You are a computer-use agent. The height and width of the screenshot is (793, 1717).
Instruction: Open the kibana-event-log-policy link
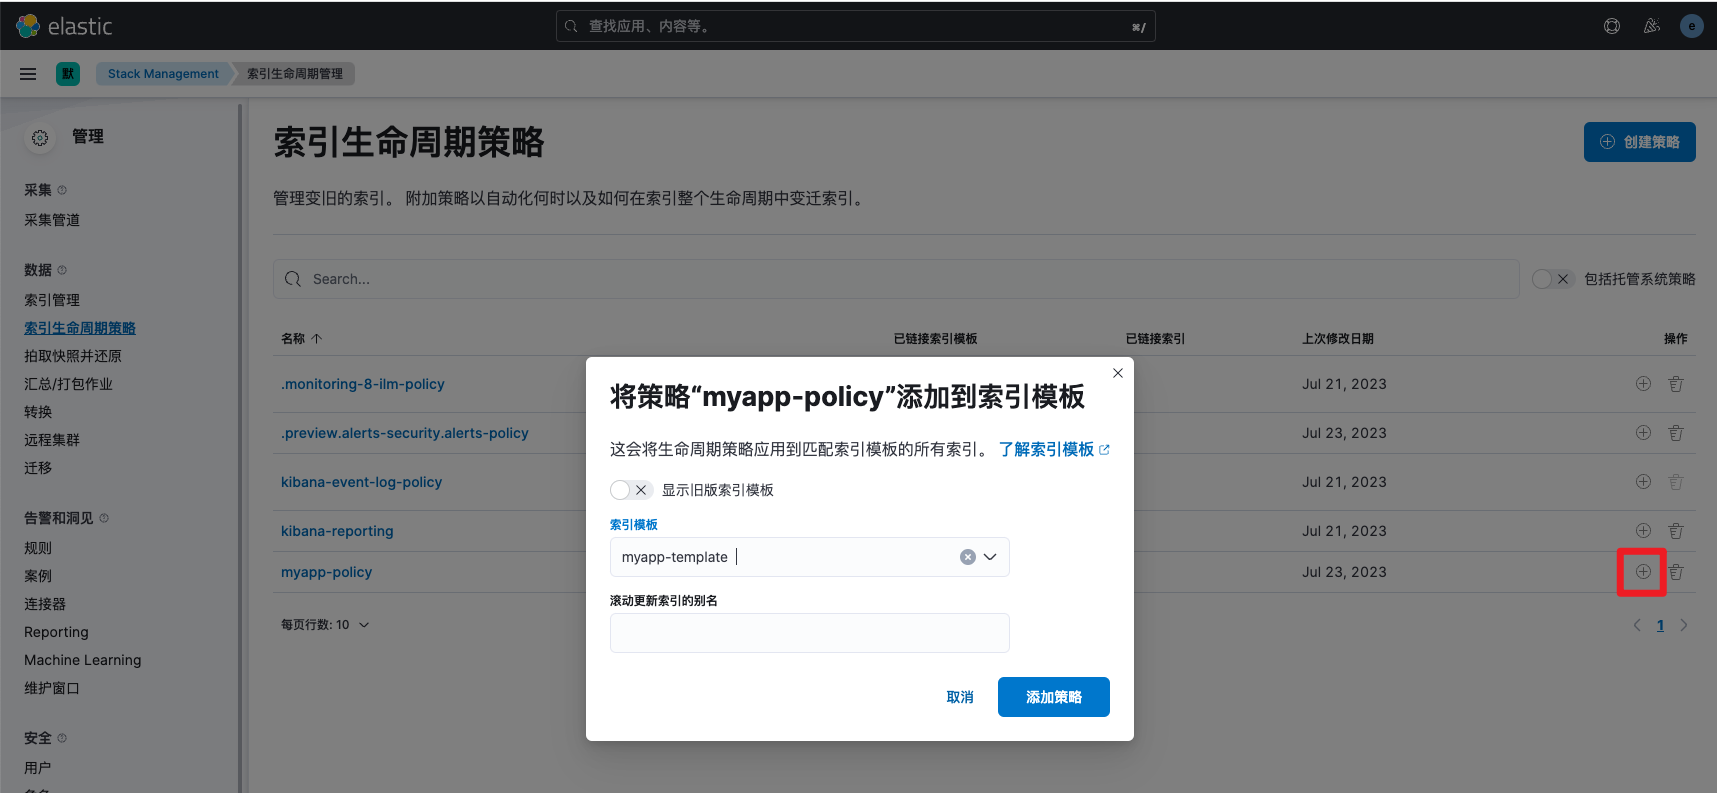point(361,482)
